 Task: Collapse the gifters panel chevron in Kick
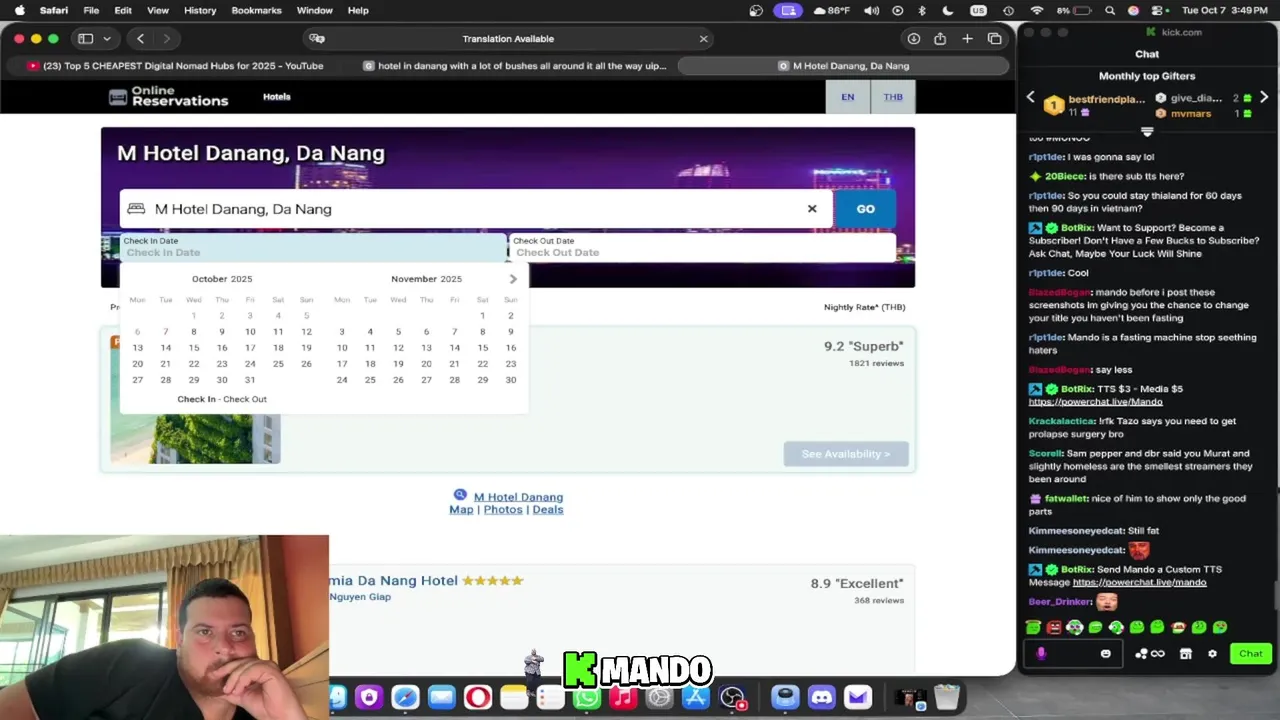pos(1147,131)
